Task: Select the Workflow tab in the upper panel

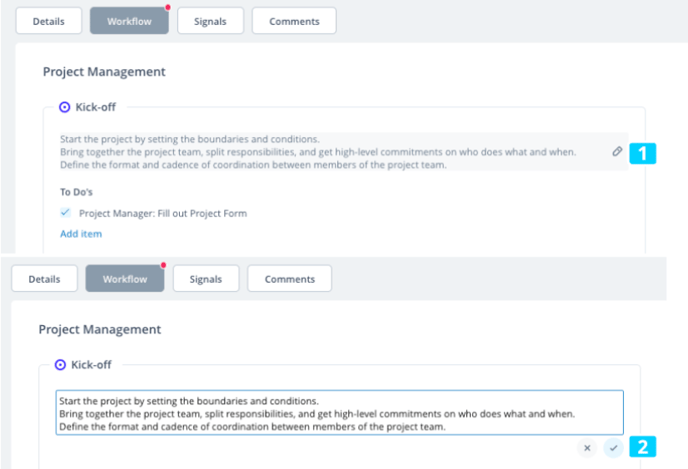Action: [x=129, y=21]
